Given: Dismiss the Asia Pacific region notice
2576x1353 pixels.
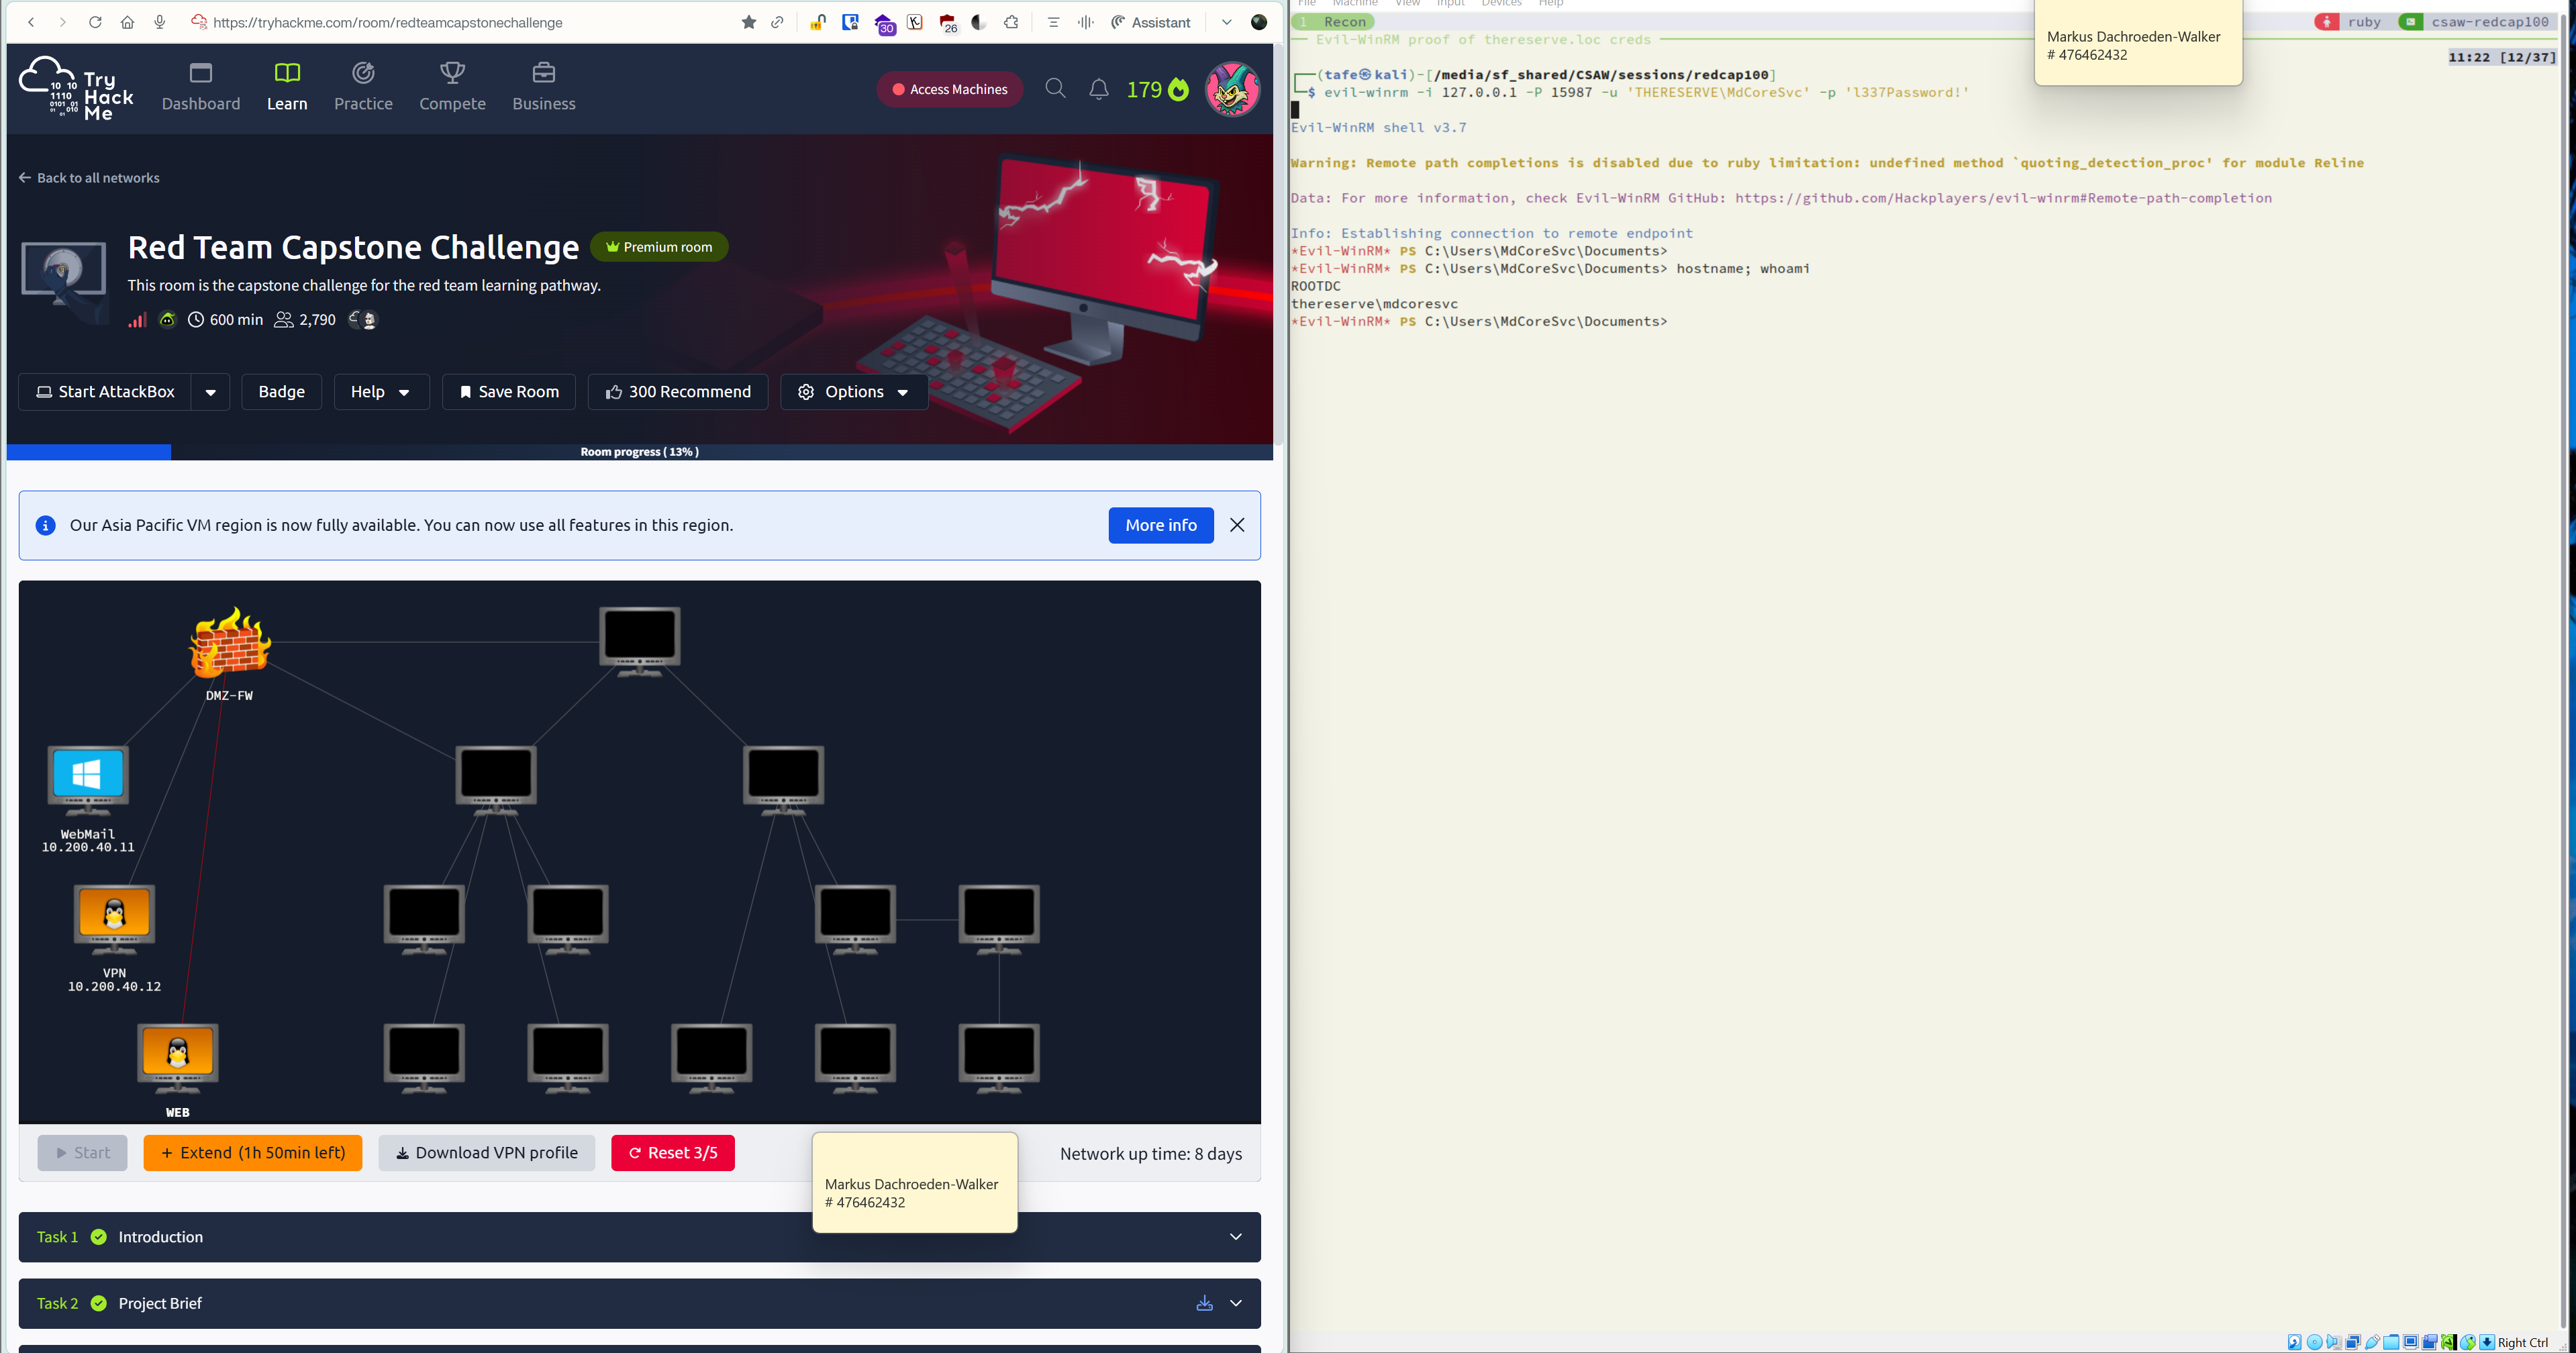Looking at the screenshot, I should 1237,525.
